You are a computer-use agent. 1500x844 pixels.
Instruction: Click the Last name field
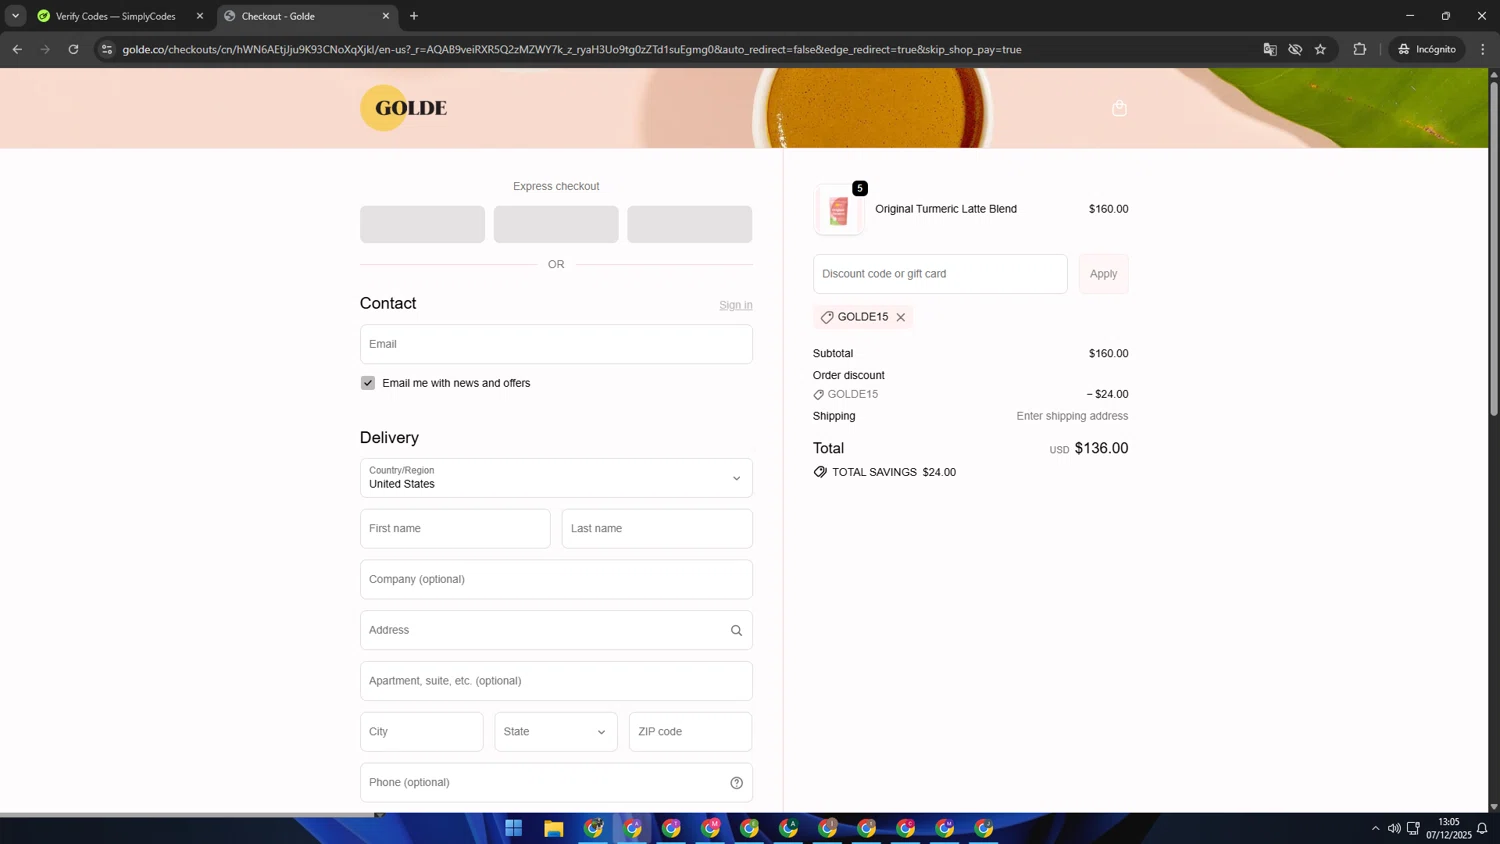point(657,529)
